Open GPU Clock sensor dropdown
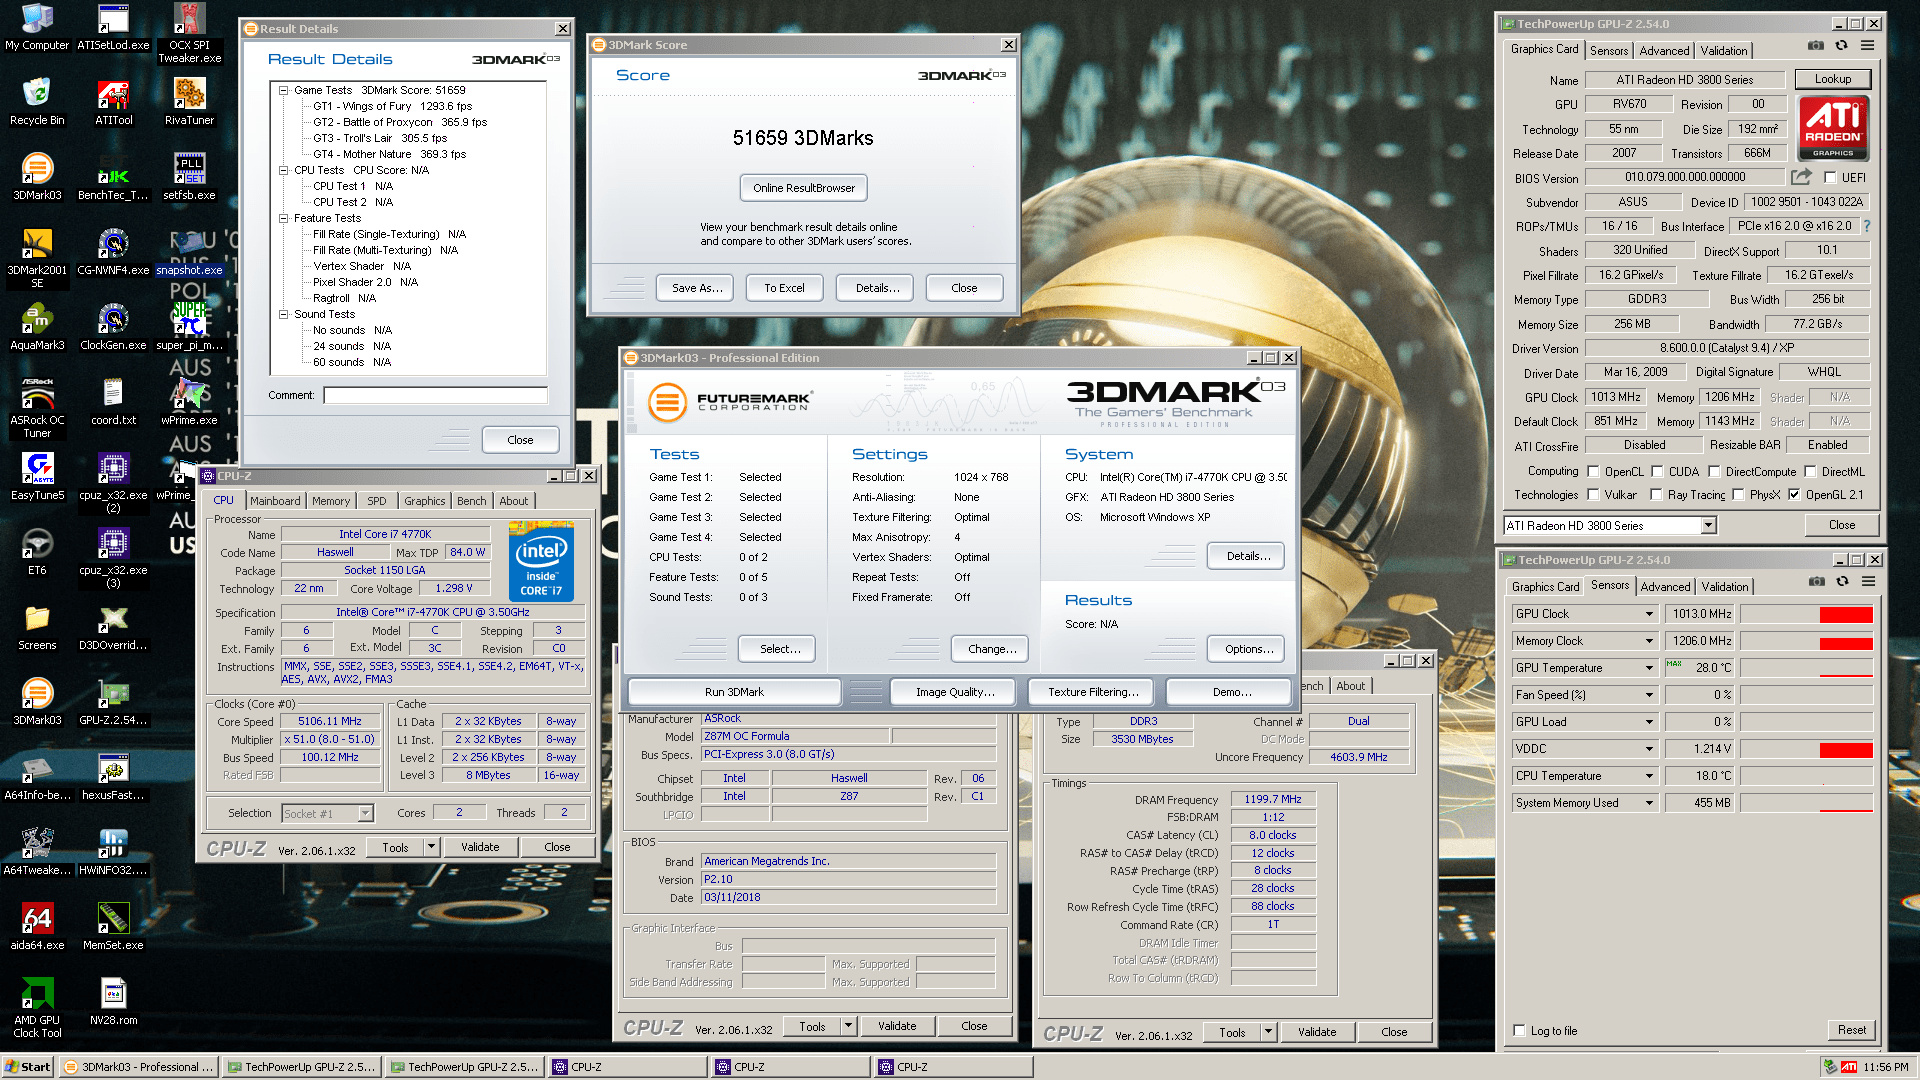The image size is (1920, 1080). 1649,614
